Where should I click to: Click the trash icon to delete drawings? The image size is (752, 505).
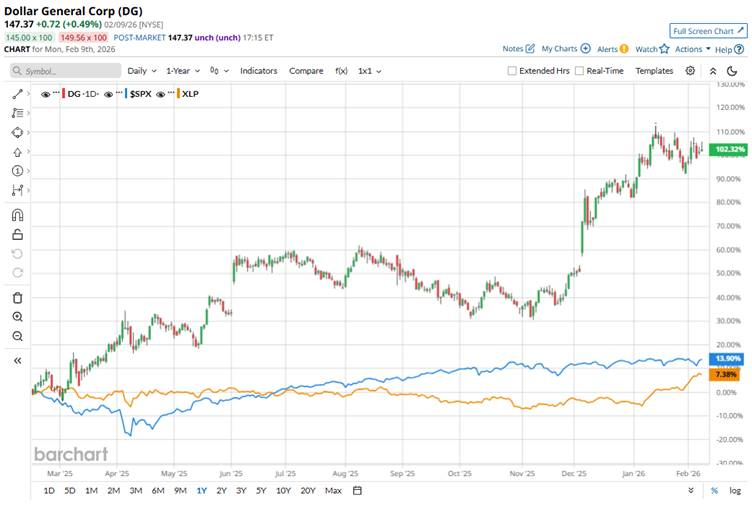pos(17,297)
